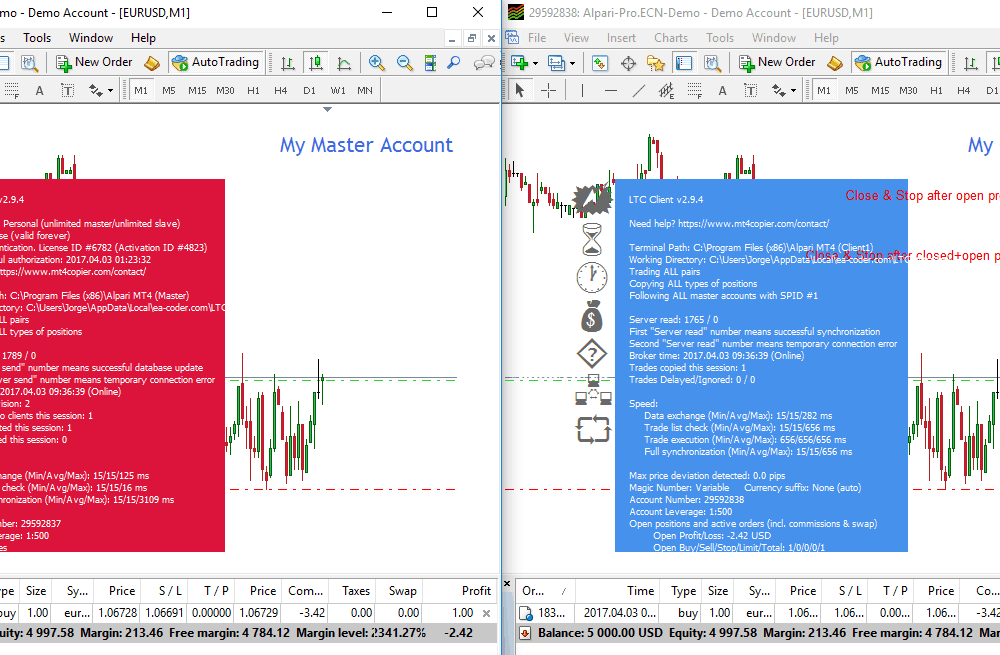The height and width of the screenshot is (655, 1000).
Task: Open Data Window crosshair icon in Client window
Action: (x=628, y=63)
